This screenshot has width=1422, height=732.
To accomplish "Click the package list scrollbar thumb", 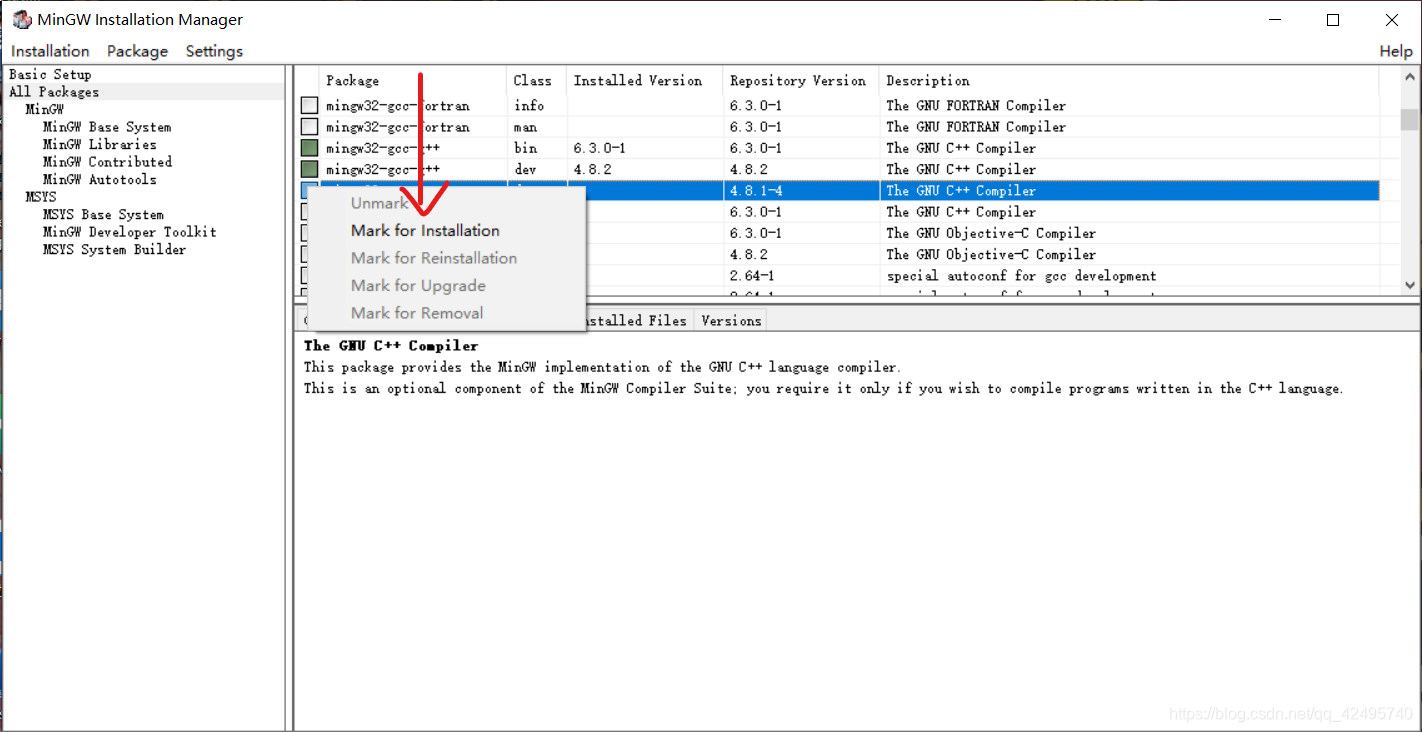I will tap(1410, 119).
